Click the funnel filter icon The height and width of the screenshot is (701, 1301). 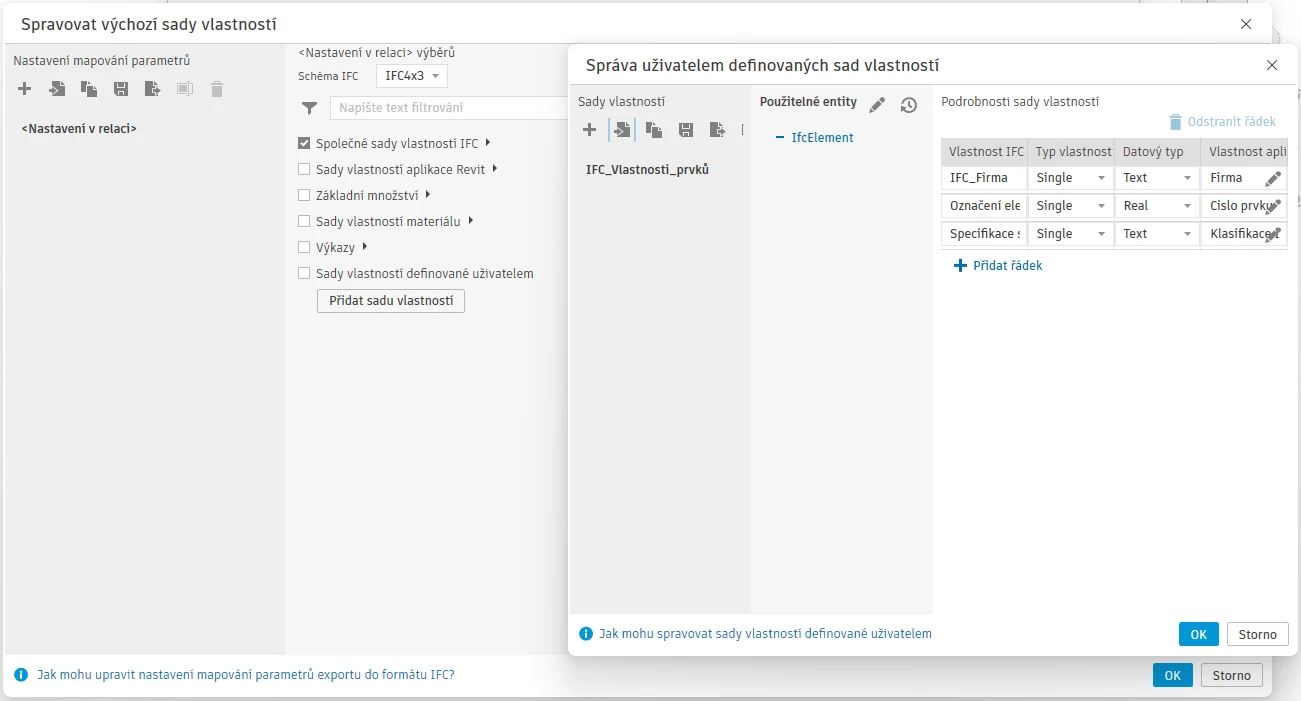click(x=310, y=108)
